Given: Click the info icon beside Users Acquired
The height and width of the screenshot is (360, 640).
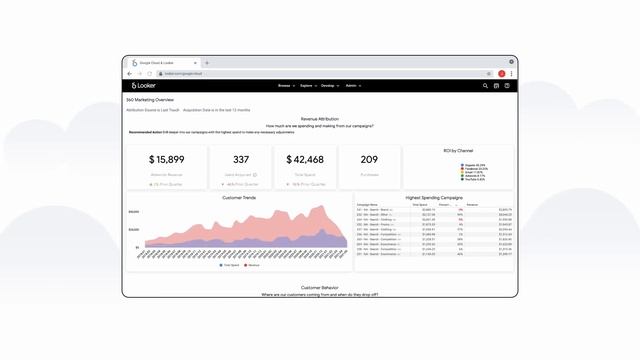Looking at the screenshot, I should coord(255,175).
